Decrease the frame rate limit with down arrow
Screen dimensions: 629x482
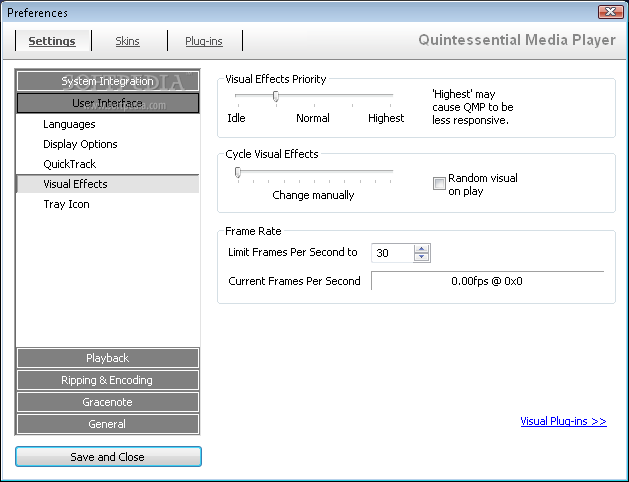click(421, 257)
